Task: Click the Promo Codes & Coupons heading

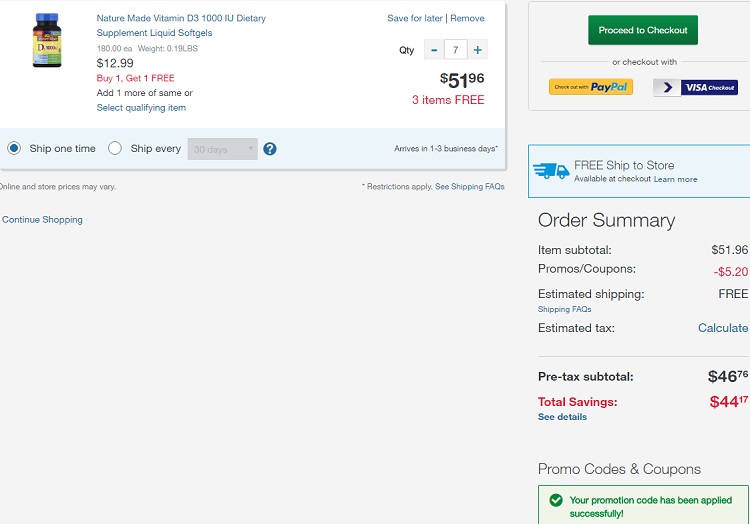Action: [619, 469]
